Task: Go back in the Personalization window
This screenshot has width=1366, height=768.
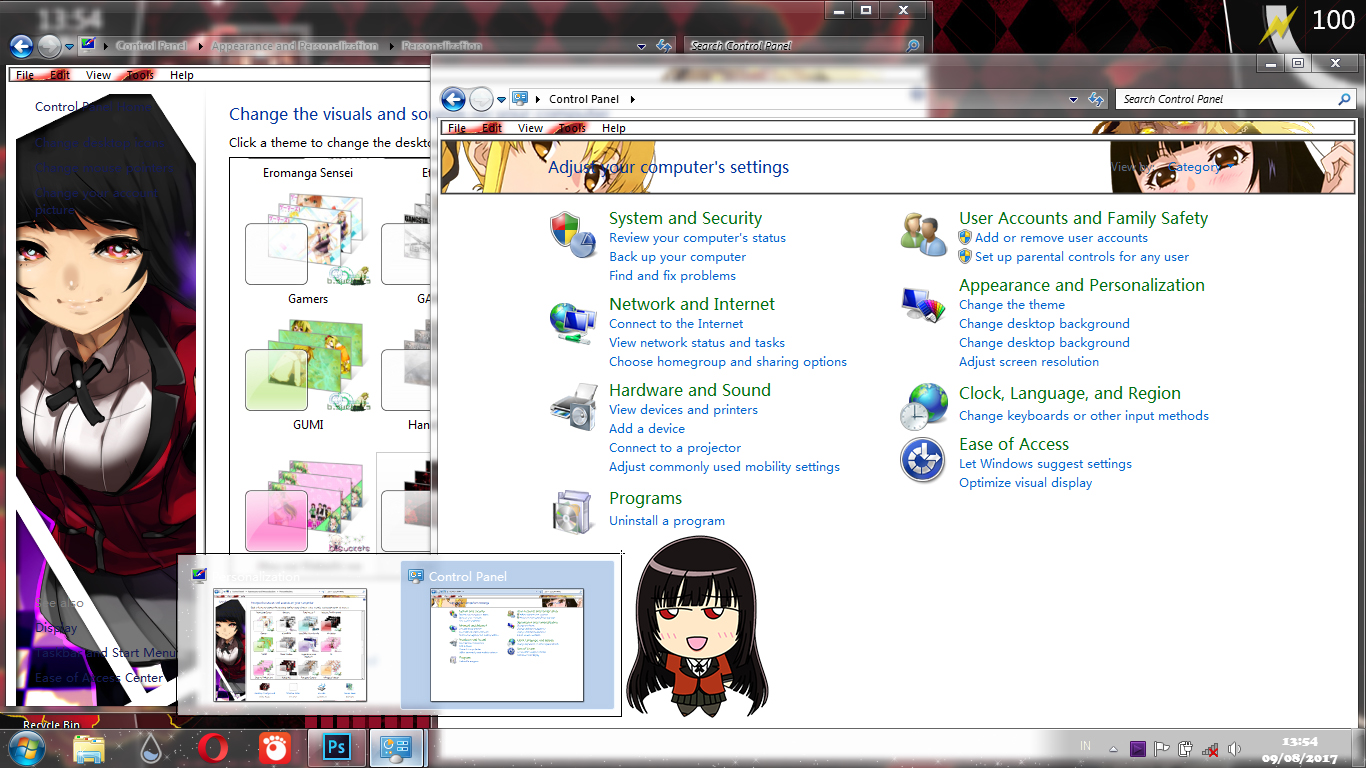Action: coord(22,46)
